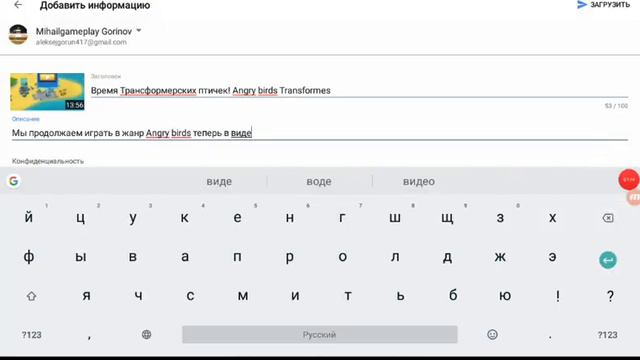Tap the л key
The height and width of the screenshot is (360, 640).
point(395,257)
